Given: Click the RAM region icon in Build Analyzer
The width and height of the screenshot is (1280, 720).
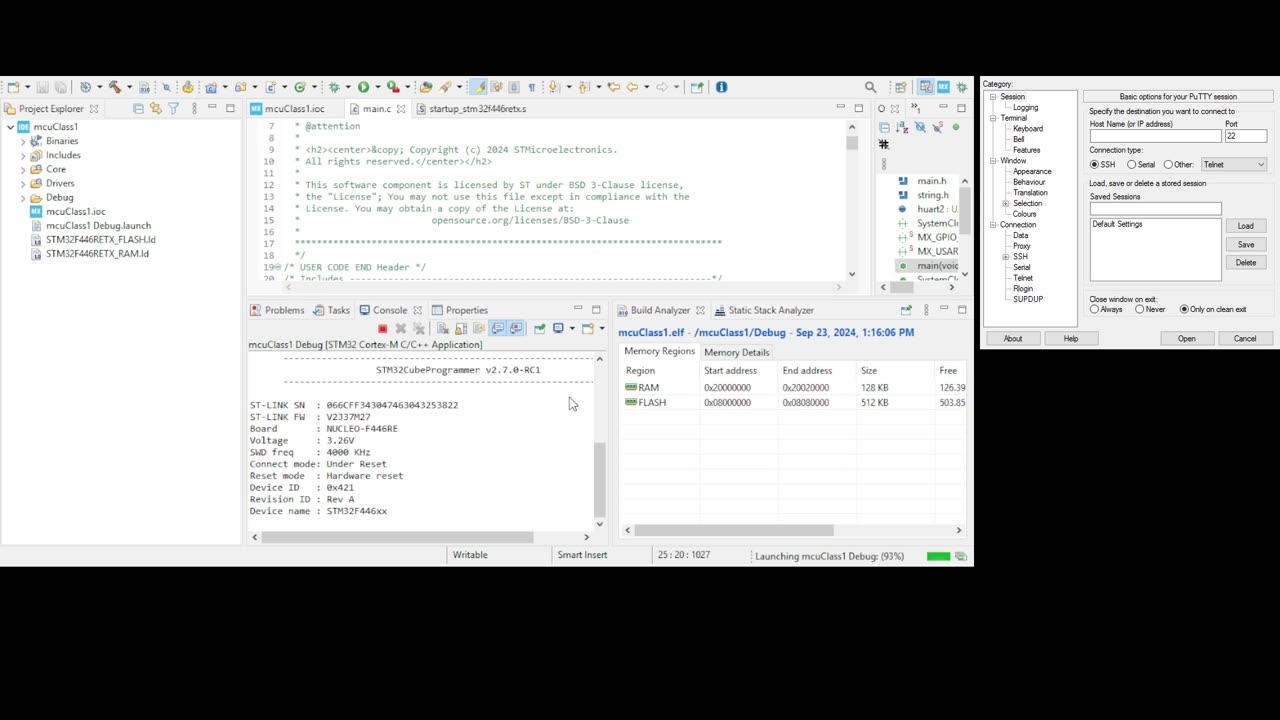Looking at the screenshot, I should [631, 387].
